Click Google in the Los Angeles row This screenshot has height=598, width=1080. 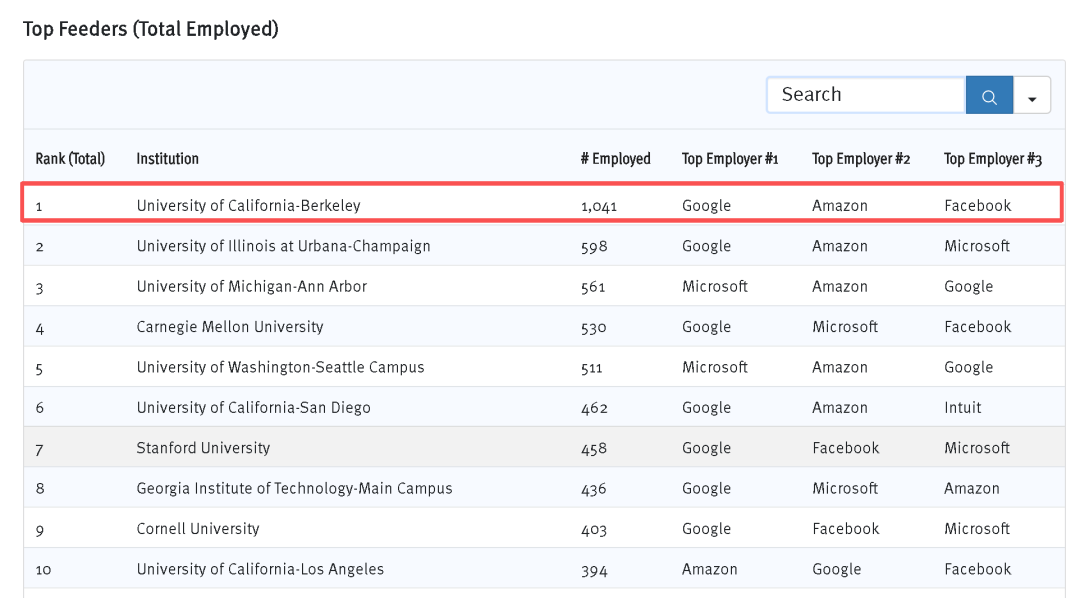(836, 569)
